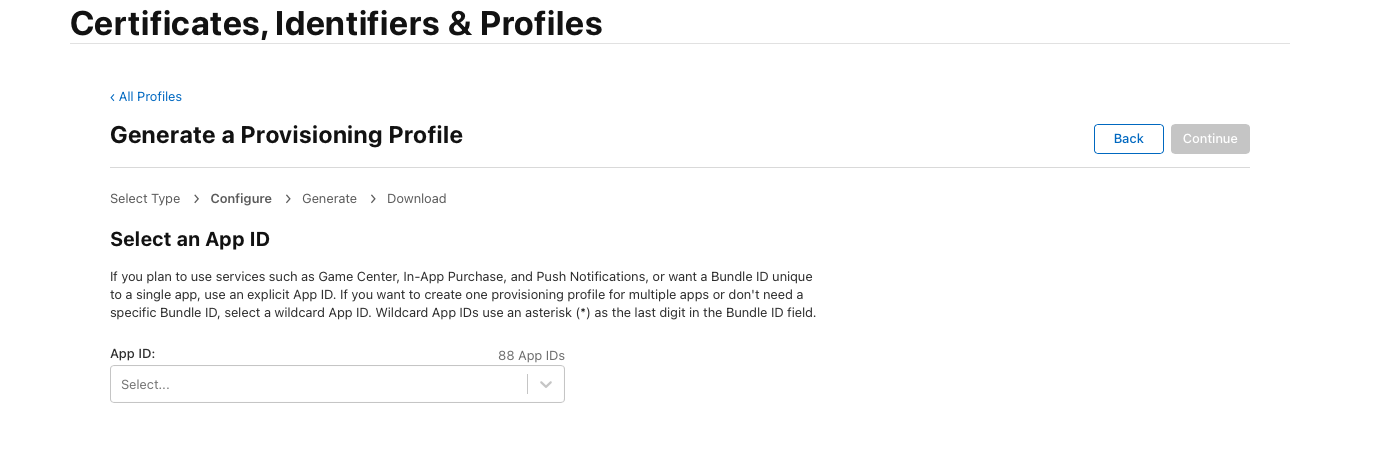Click the Certificates, Identifiers & Profiles title
The height and width of the screenshot is (455, 1388).
[x=336, y=22]
